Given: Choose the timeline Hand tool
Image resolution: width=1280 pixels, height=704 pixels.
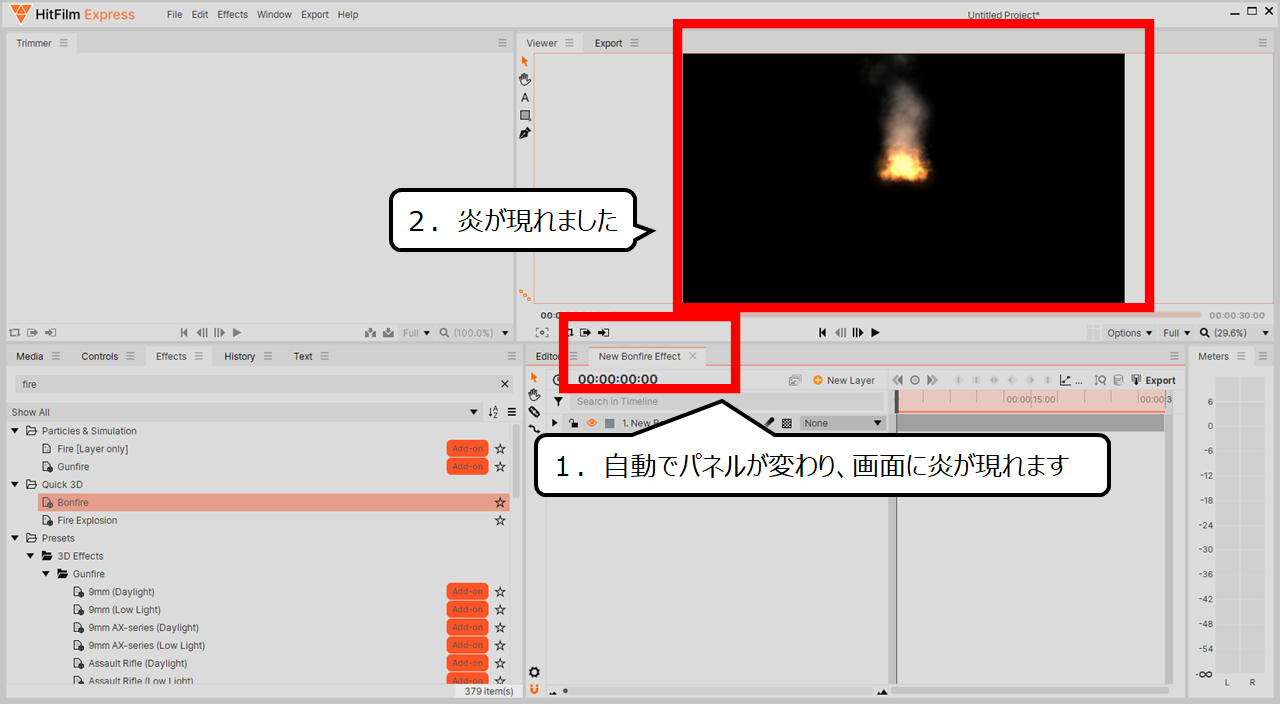Looking at the screenshot, I should coord(534,395).
